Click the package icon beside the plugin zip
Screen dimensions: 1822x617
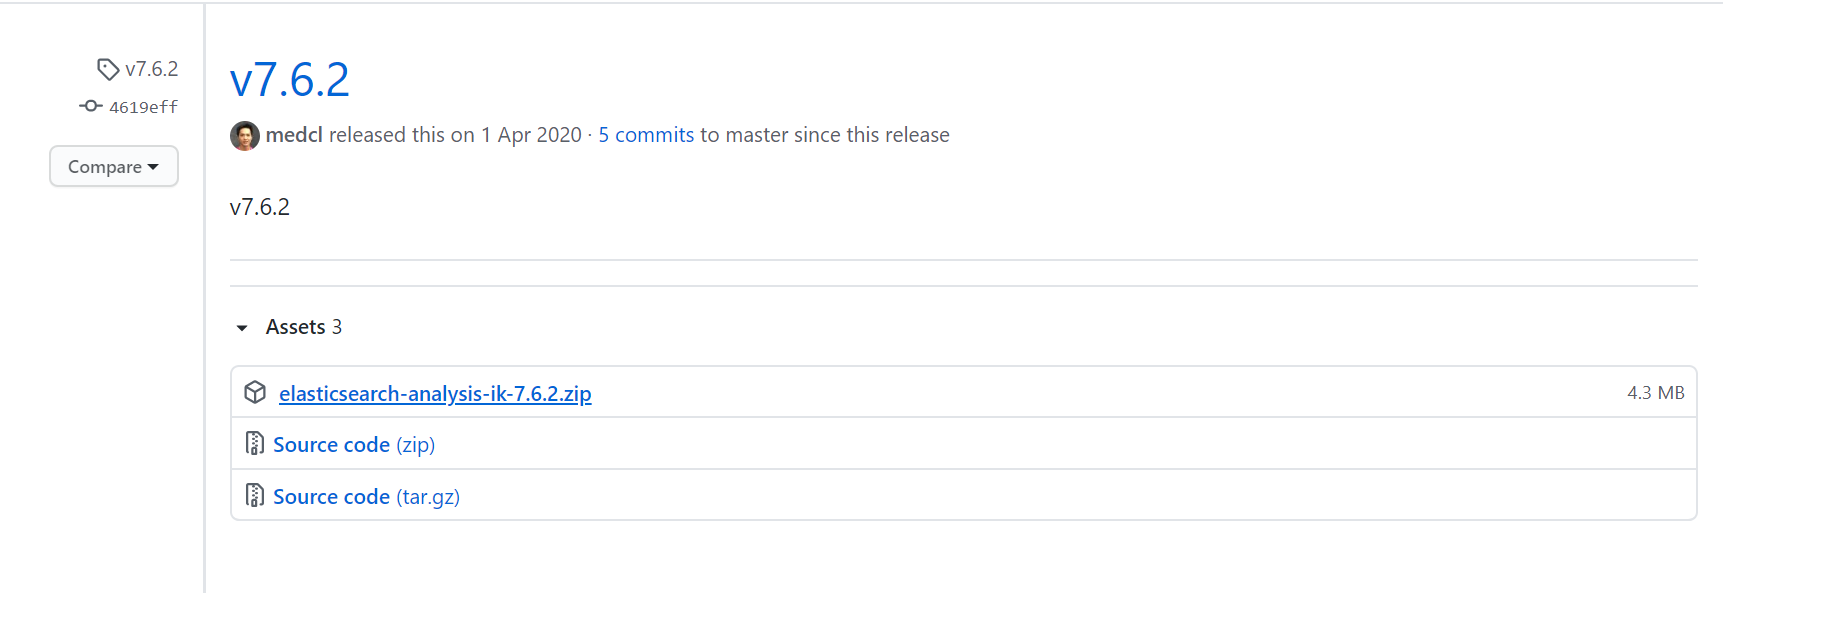(255, 392)
